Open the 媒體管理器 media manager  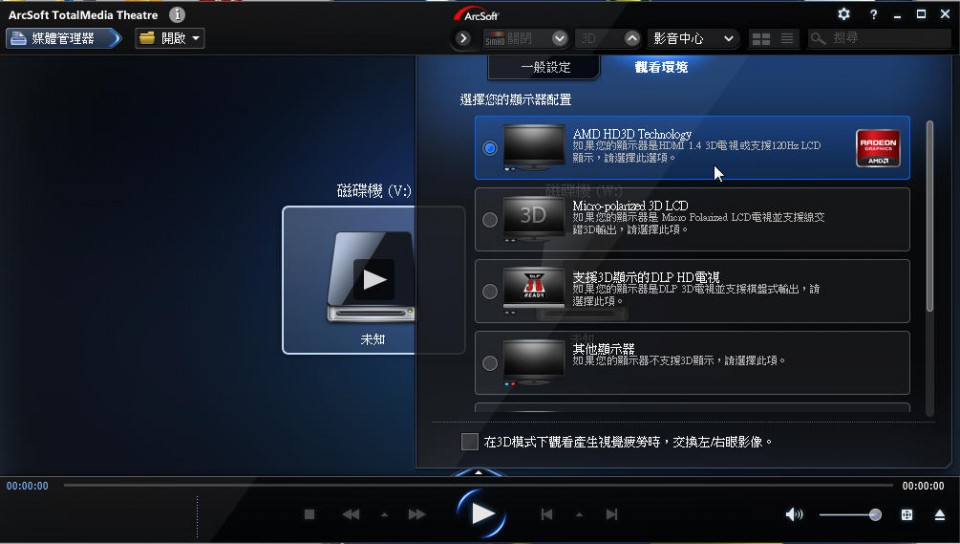tap(64, 39)
